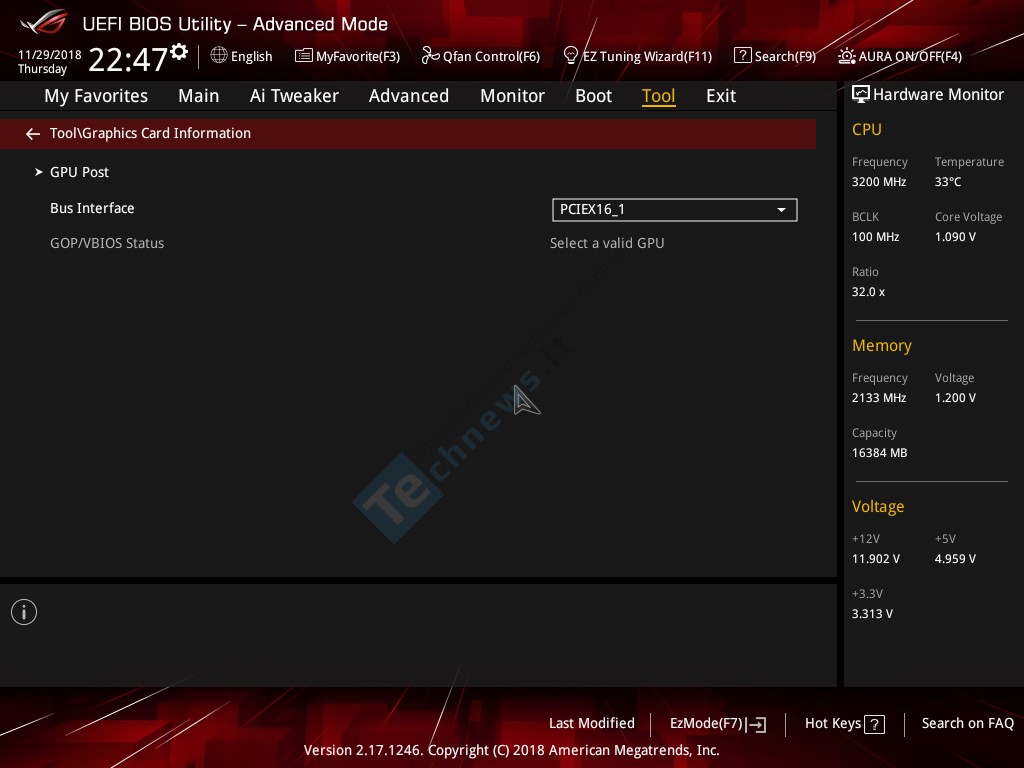Toggle AURA ON/OFF(F4)
1024x768 pixels.
coord(900,56)
